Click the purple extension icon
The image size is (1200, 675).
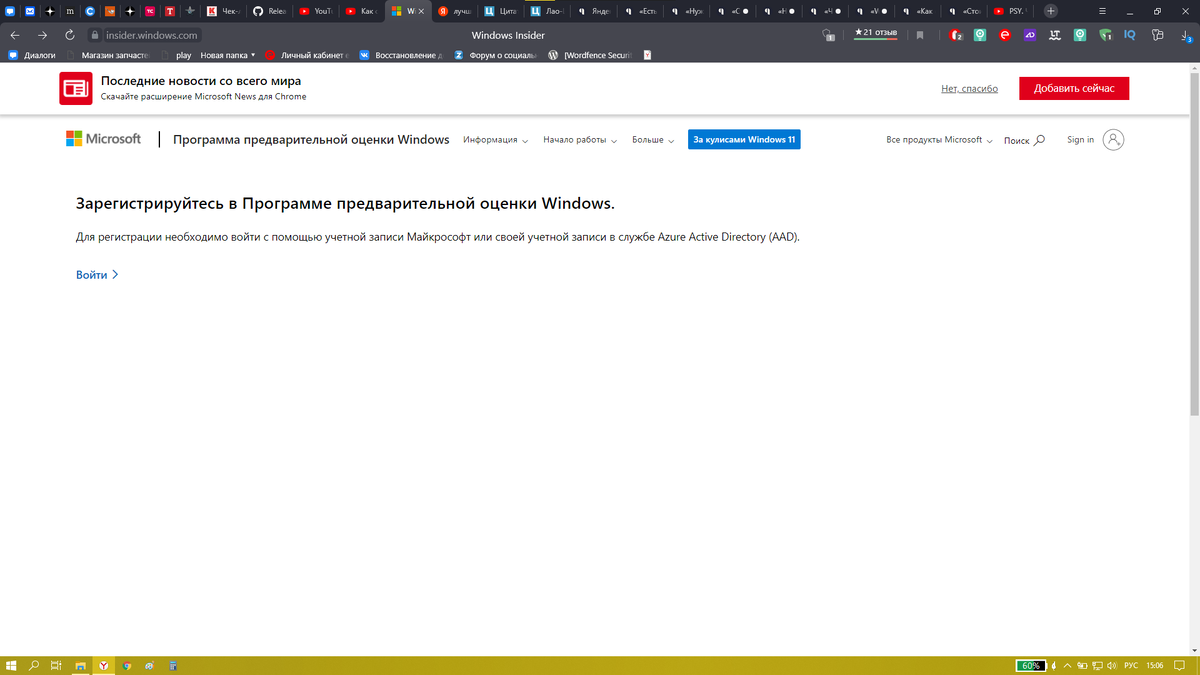(x=1030, y=35)
